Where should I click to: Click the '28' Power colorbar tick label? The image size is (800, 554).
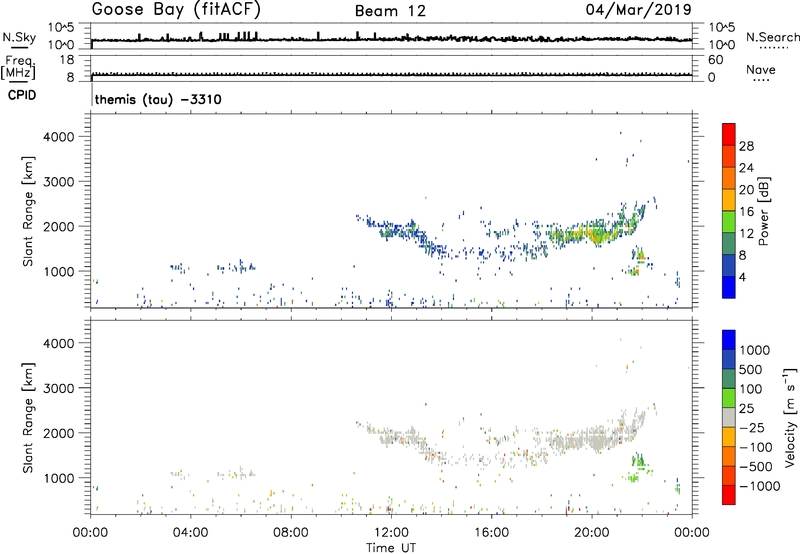(x=746, y=146)
